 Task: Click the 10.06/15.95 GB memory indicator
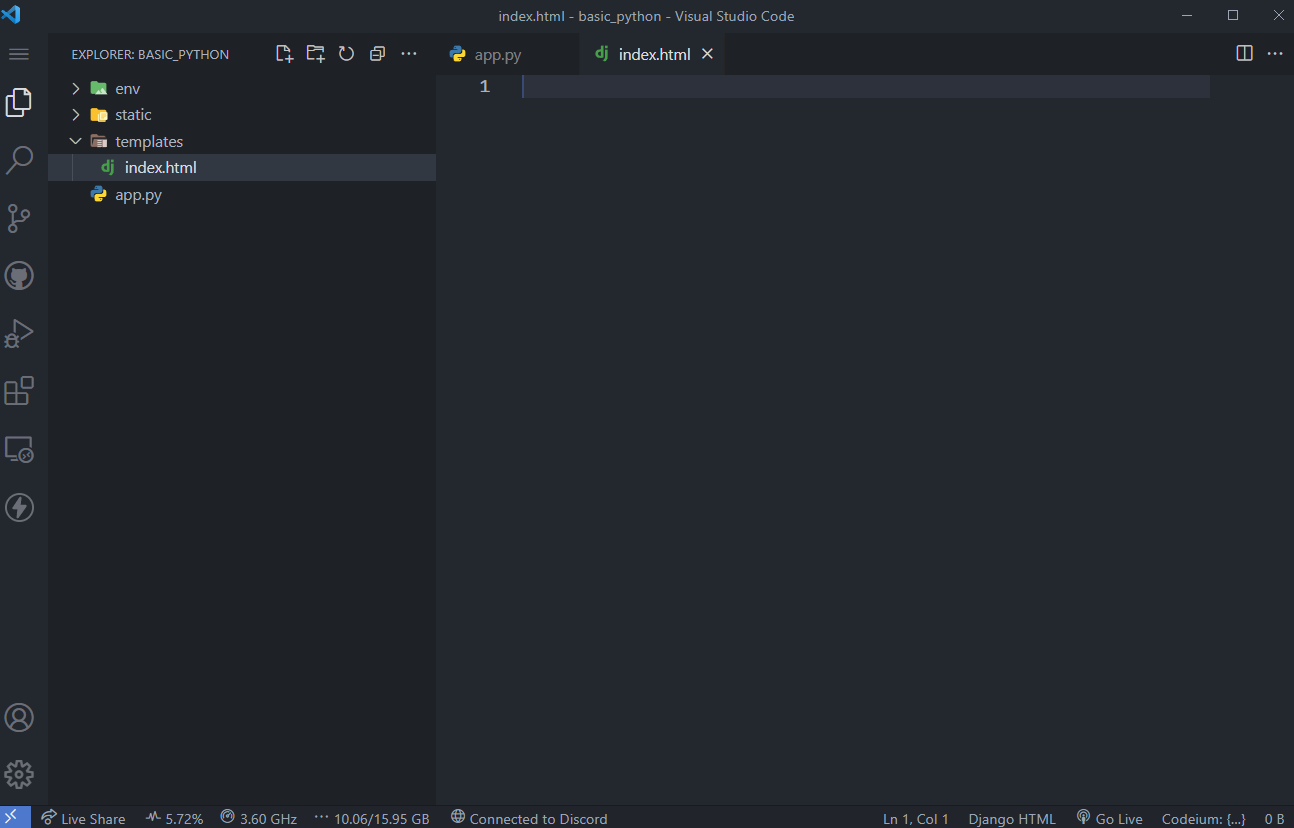[372, 818]
